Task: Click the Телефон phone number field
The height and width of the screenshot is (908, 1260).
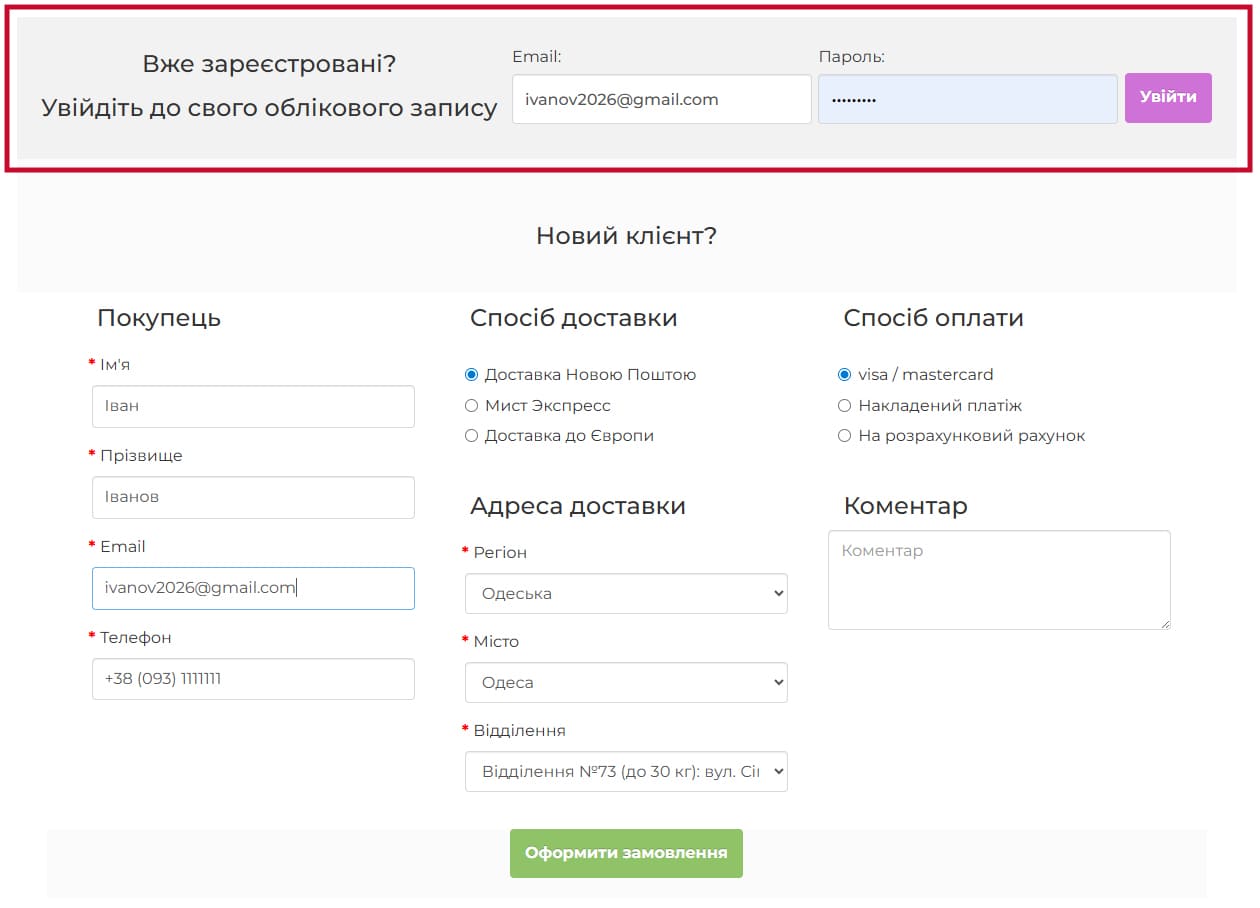Action: point(253,679)
